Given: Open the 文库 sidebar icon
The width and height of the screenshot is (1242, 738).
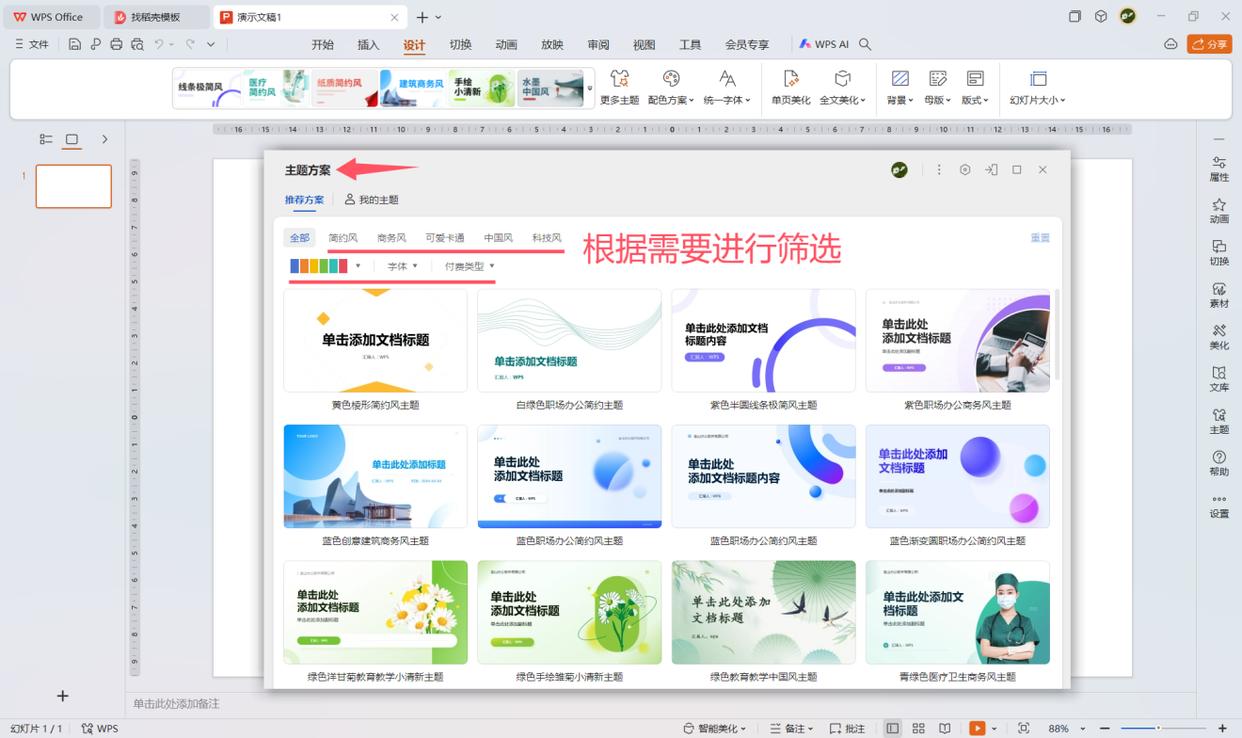Looking at the screenshot, I should tap(1219, 378).
